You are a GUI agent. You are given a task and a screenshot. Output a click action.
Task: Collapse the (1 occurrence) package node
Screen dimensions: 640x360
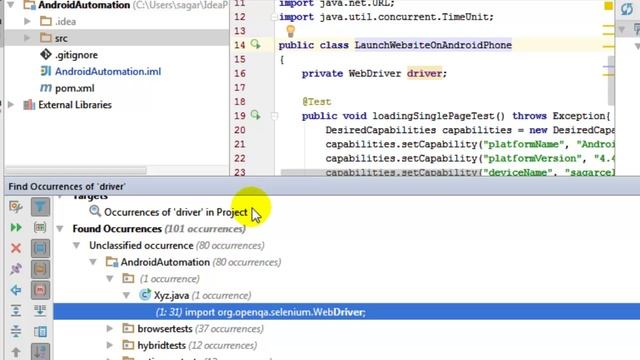click(110, 279)
